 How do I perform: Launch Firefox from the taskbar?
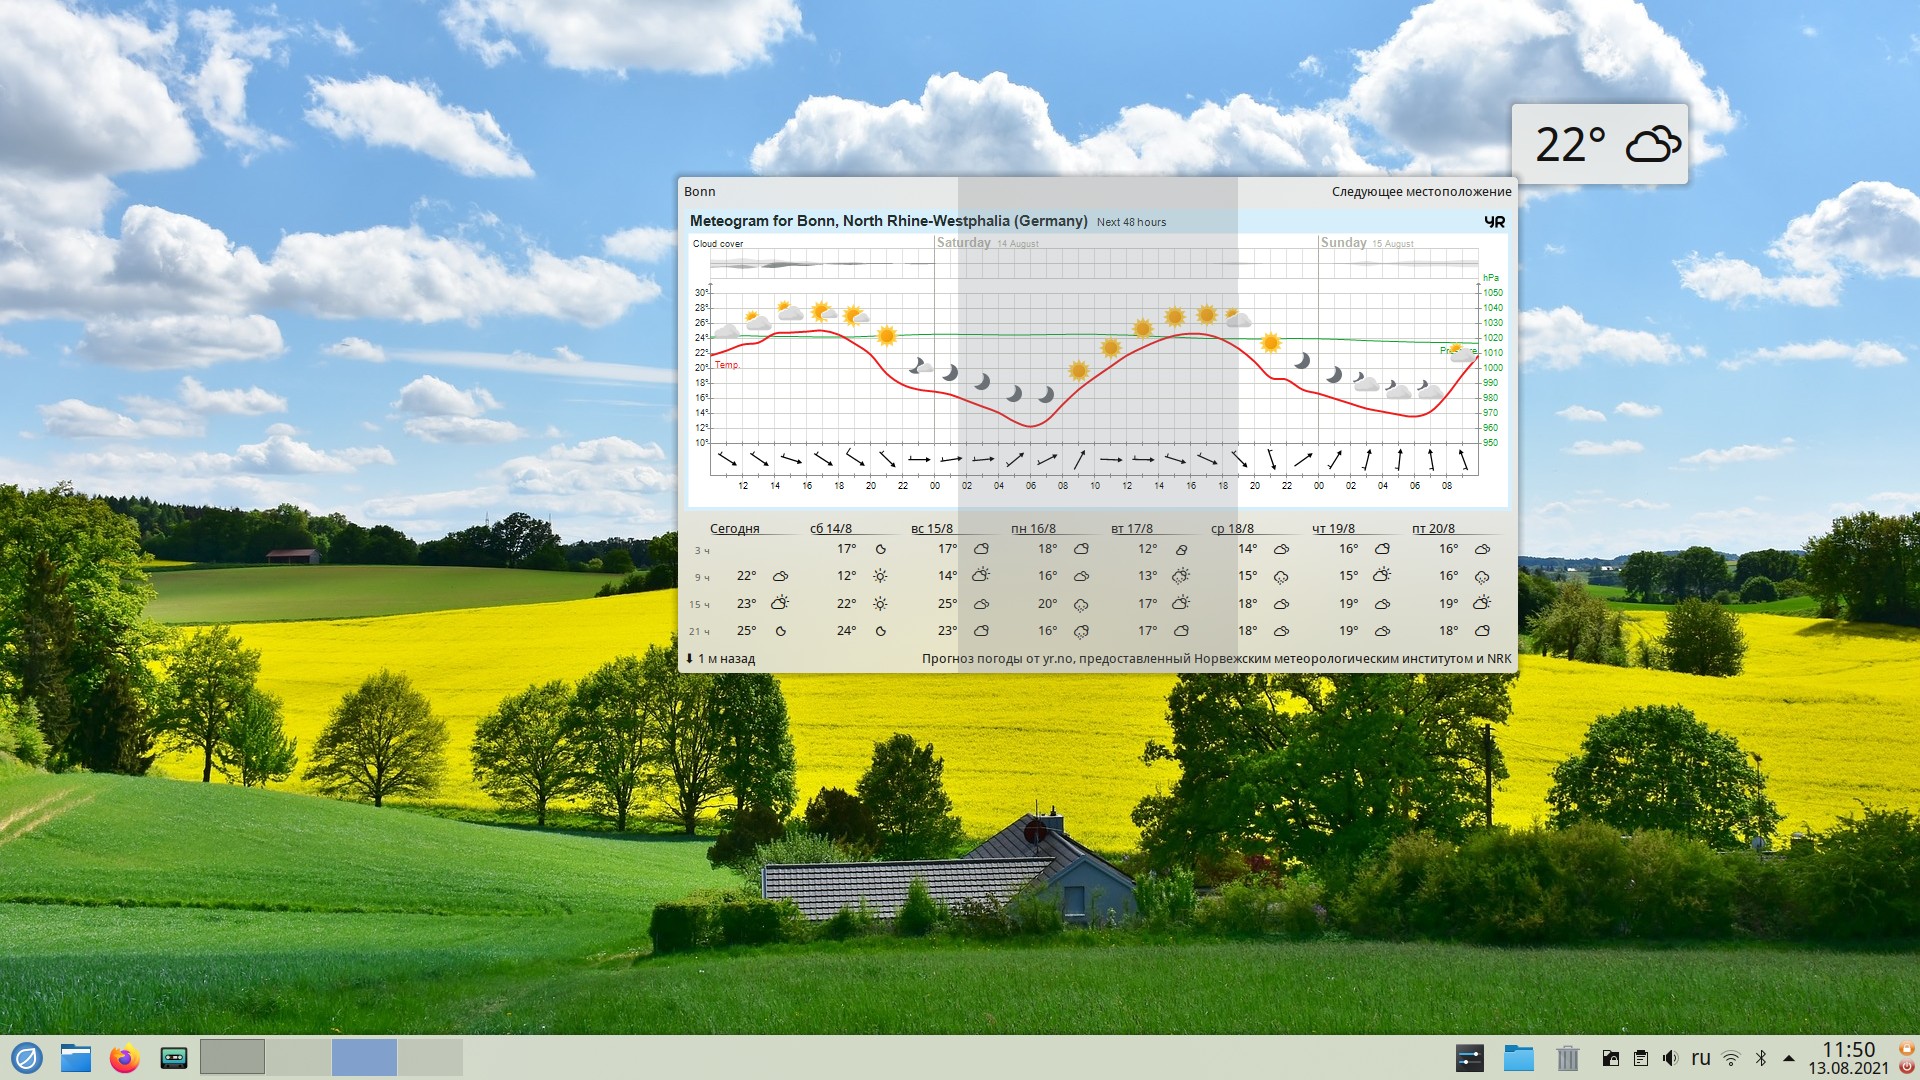point(125,1057)
